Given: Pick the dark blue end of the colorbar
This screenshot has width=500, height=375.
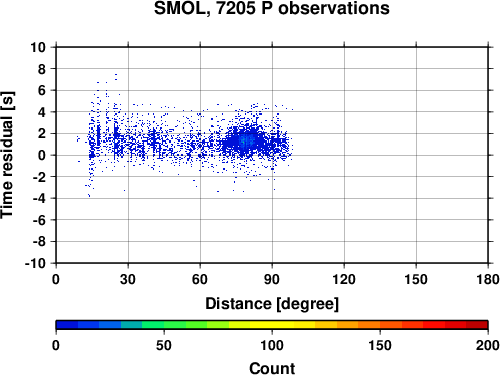Looking at the screenshot, I should pyautogui.click(x=67, y=325).
